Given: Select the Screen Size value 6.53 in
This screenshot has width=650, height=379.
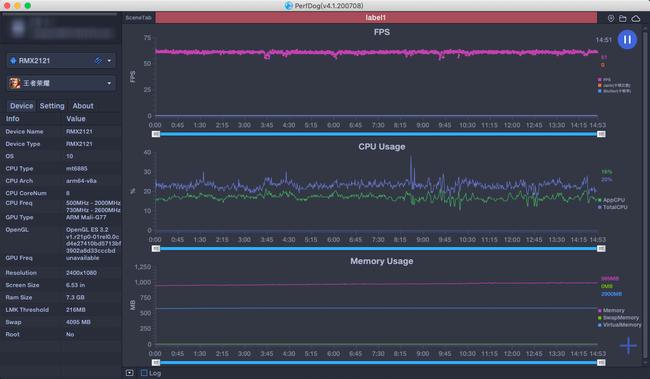Looking at the screenshot, I should click(x=75, y=285).
